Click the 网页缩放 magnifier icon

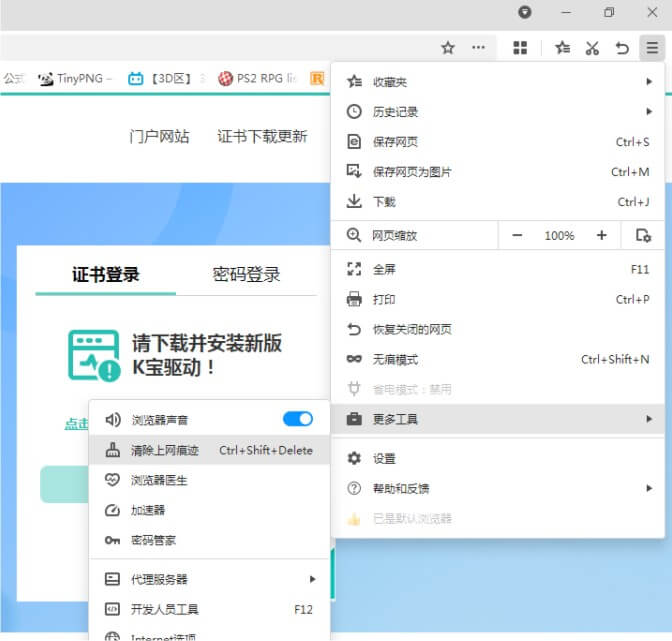(354, 235)
